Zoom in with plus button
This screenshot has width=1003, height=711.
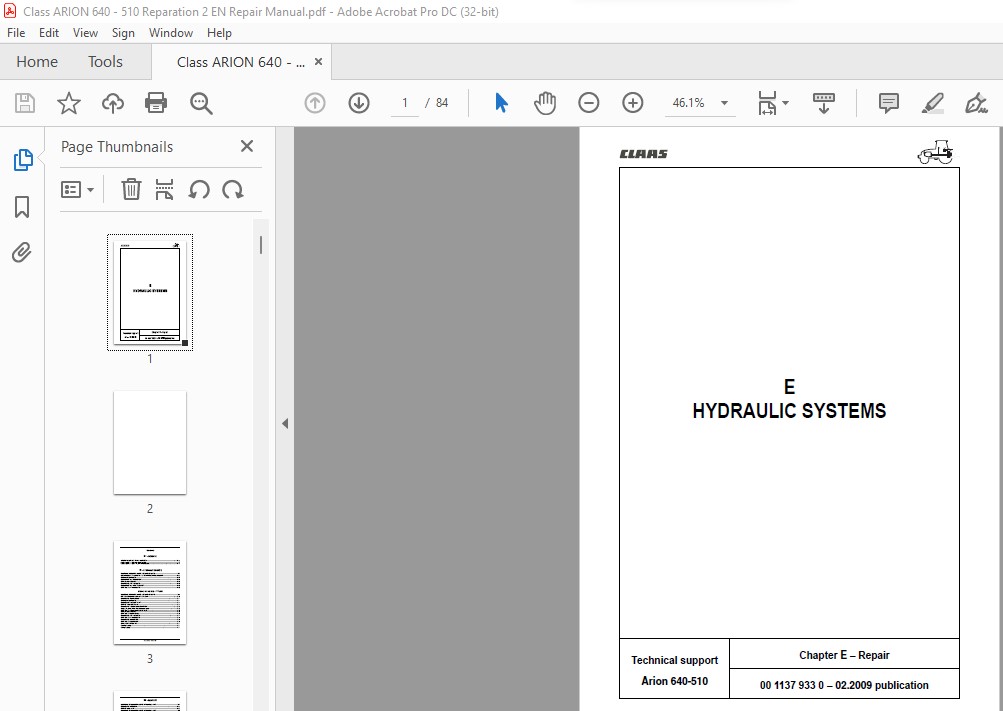point(633,103)
